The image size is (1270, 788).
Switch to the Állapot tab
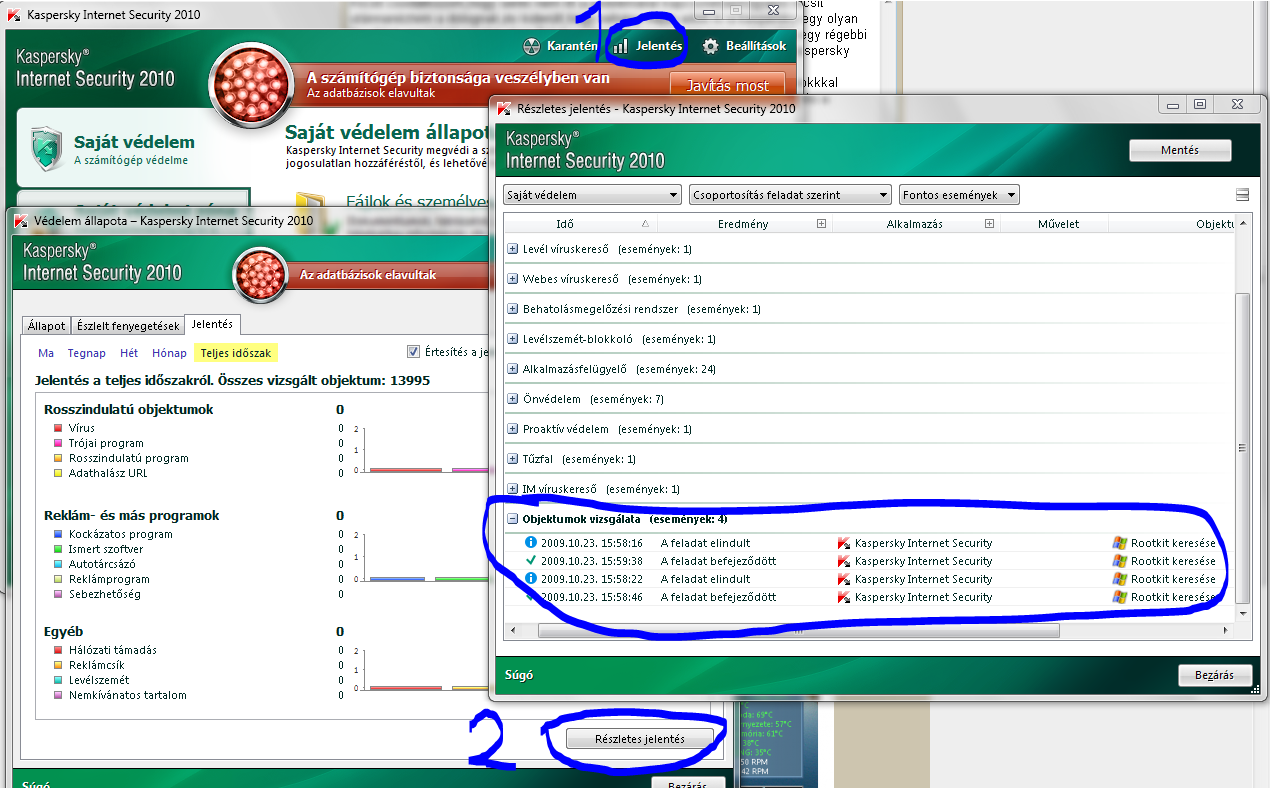coord(46,326)
